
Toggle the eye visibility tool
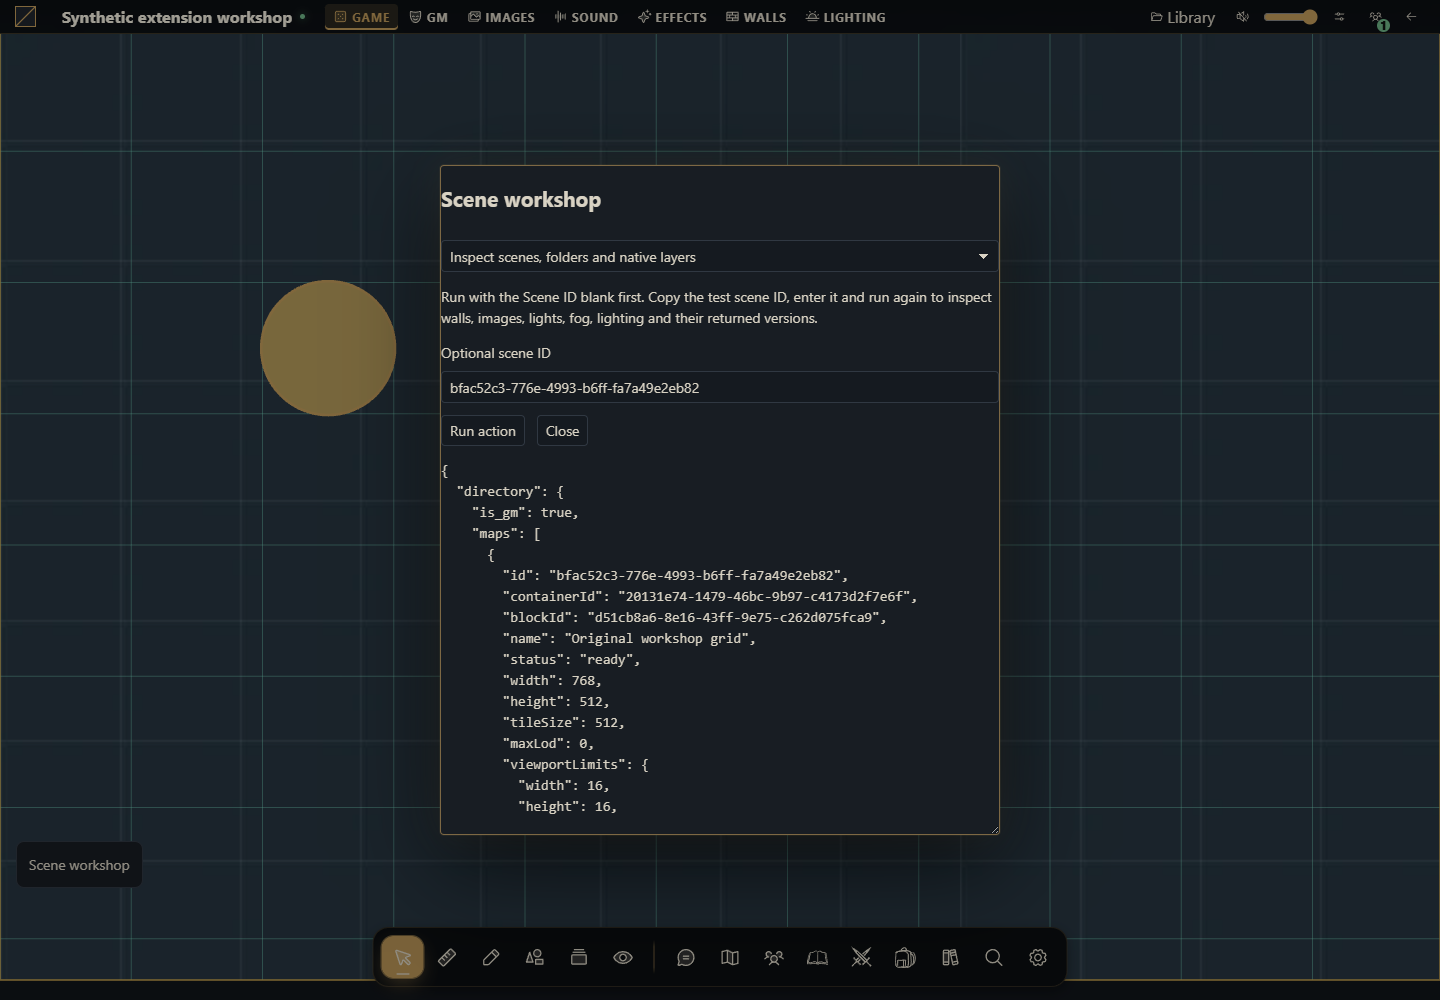[623, 958]
